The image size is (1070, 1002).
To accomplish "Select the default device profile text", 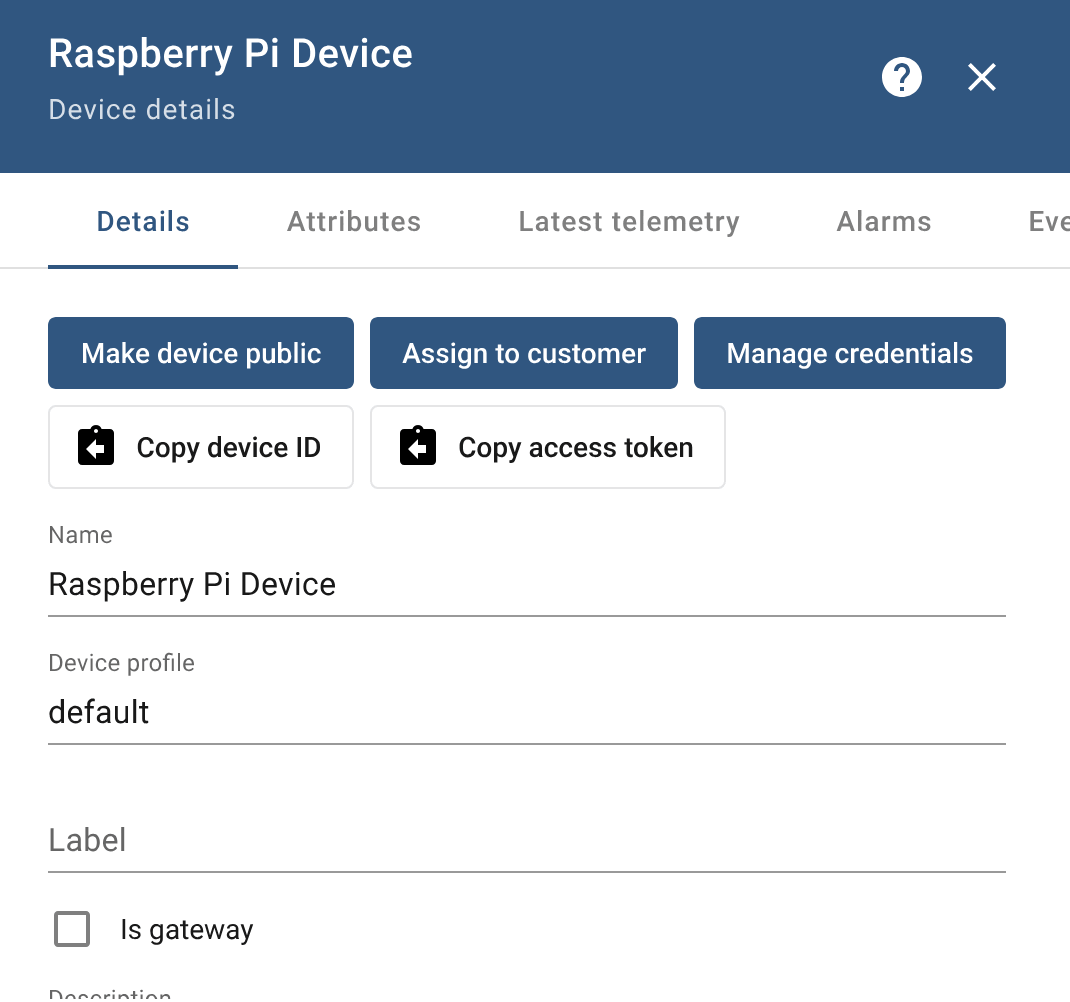I will coord(97,712).
